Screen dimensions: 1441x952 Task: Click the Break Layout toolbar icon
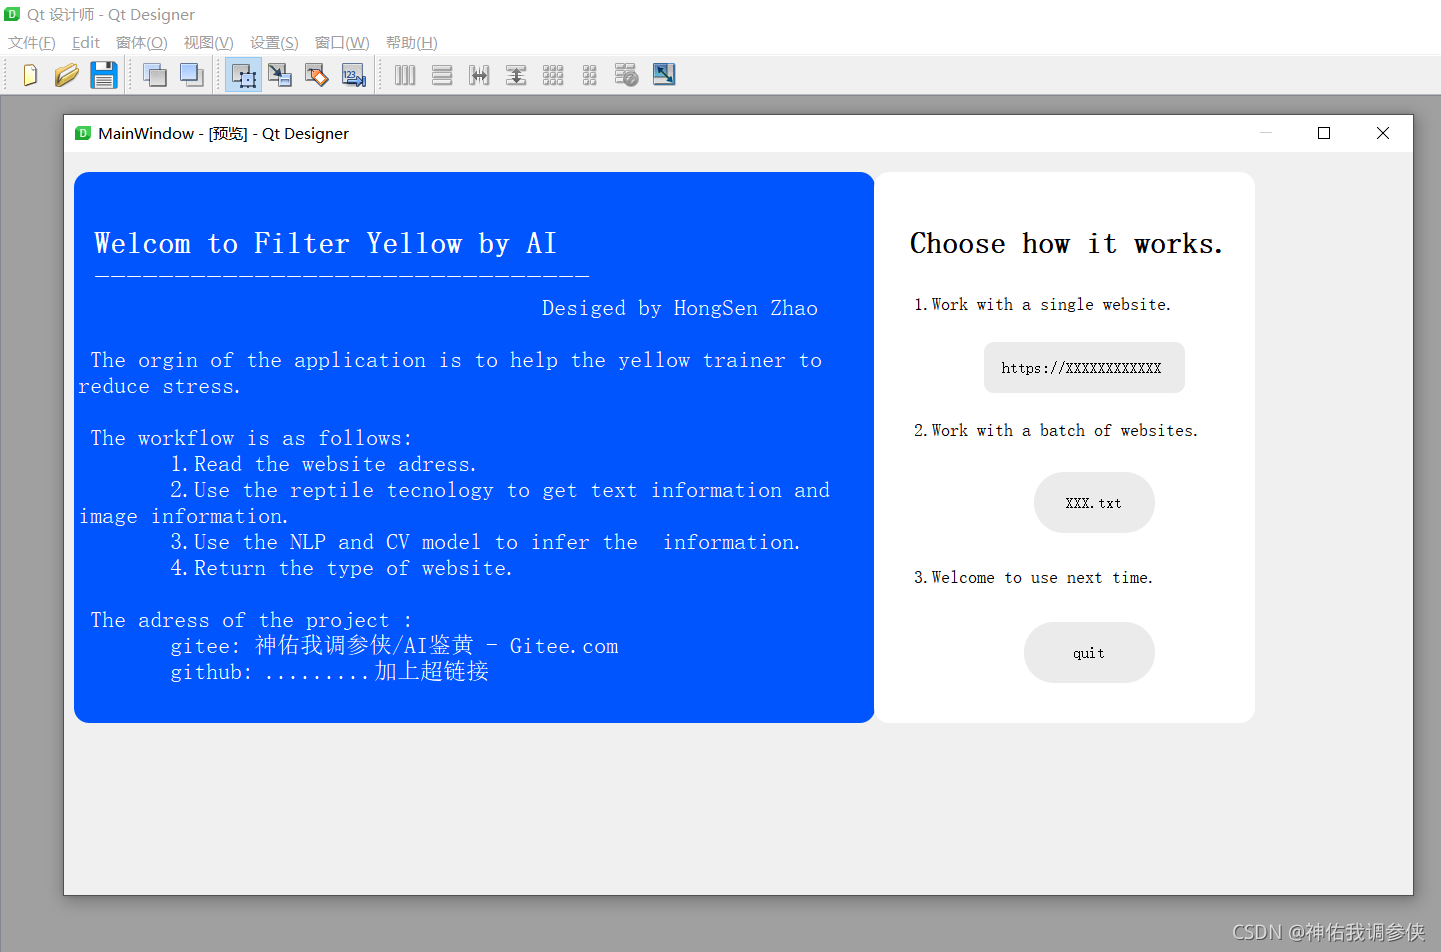tap(626, 75)
